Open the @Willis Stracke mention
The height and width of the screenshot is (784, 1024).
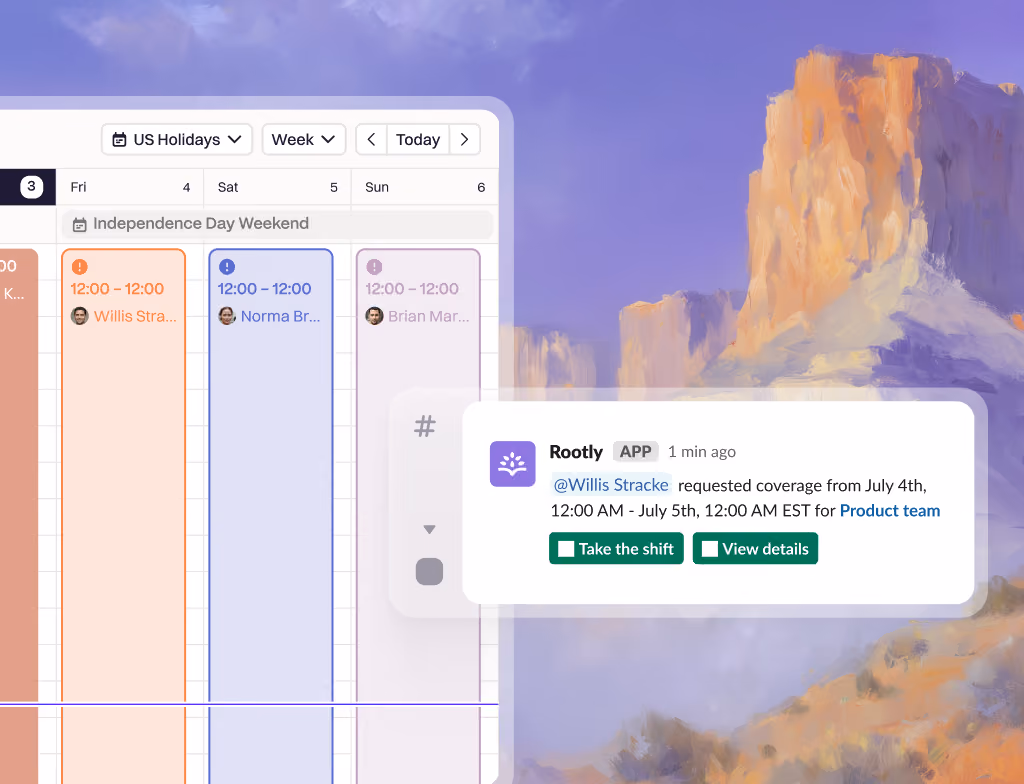611,485
